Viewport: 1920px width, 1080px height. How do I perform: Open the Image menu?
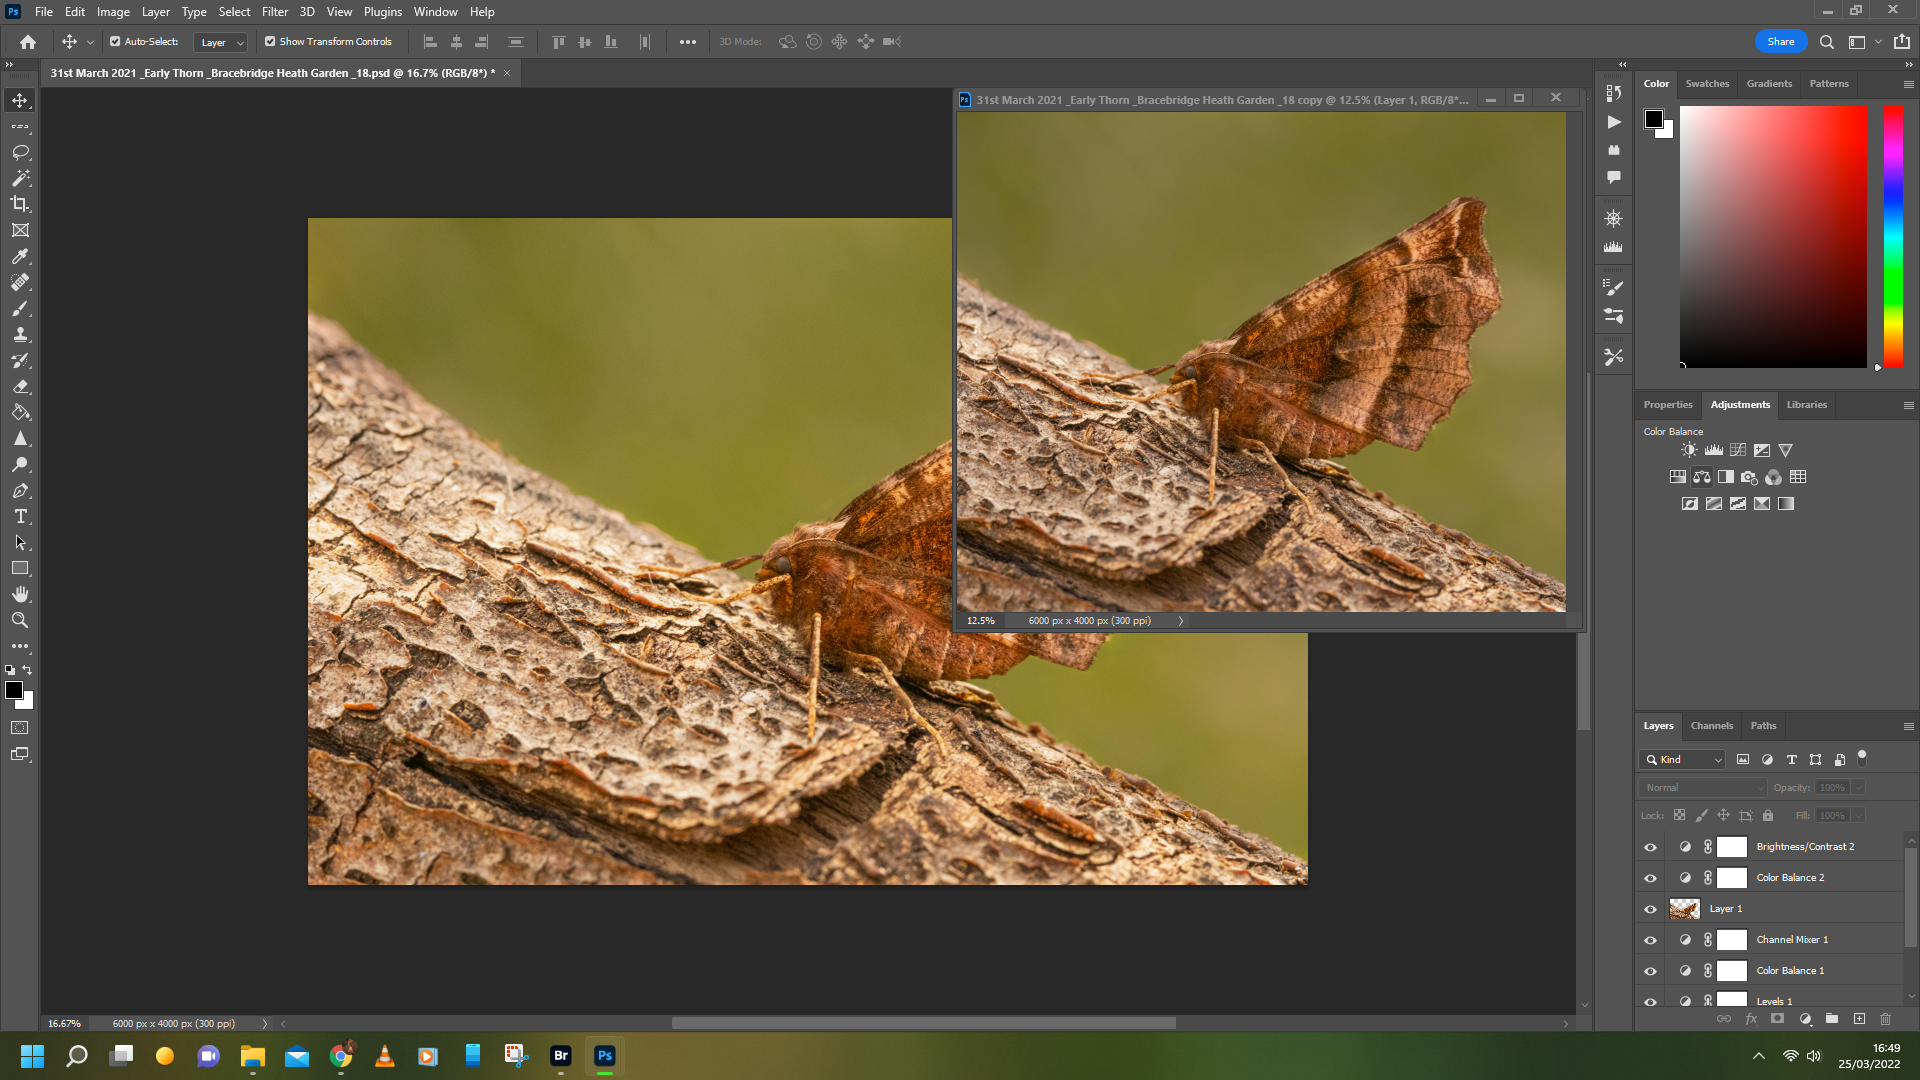113,12
